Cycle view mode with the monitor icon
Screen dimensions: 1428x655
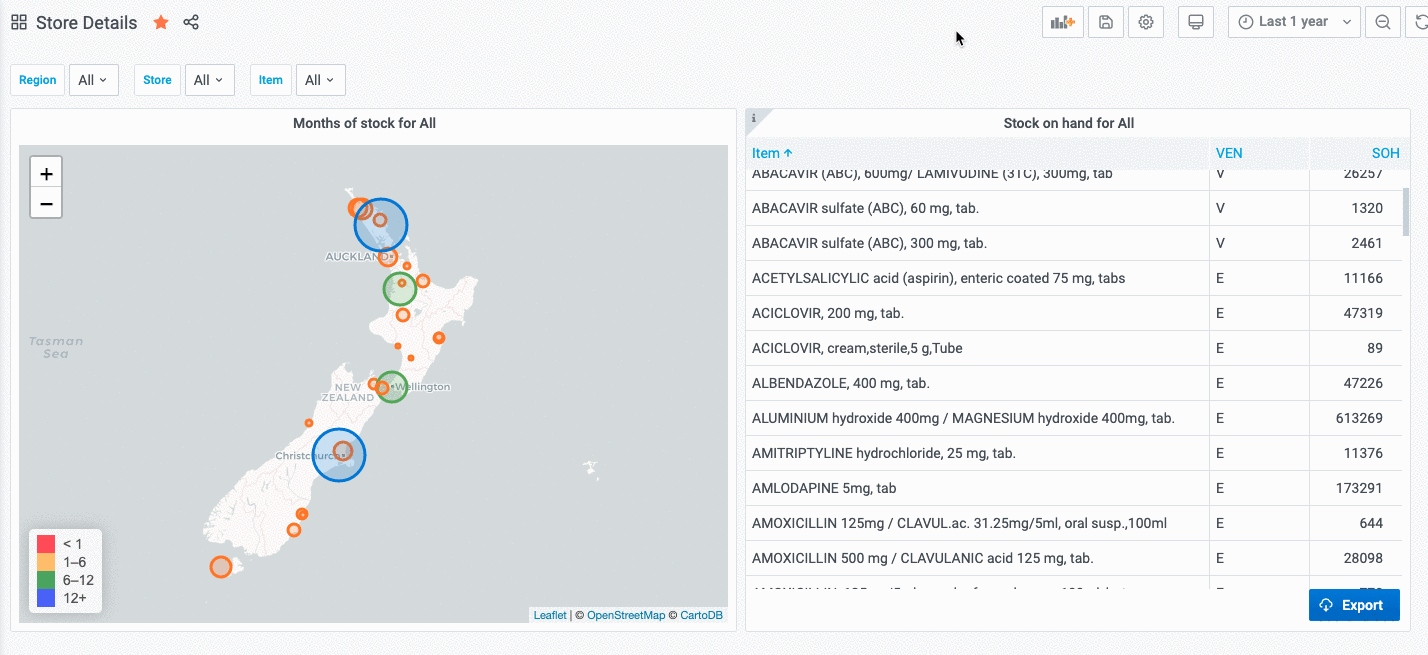click(1195, 22)
